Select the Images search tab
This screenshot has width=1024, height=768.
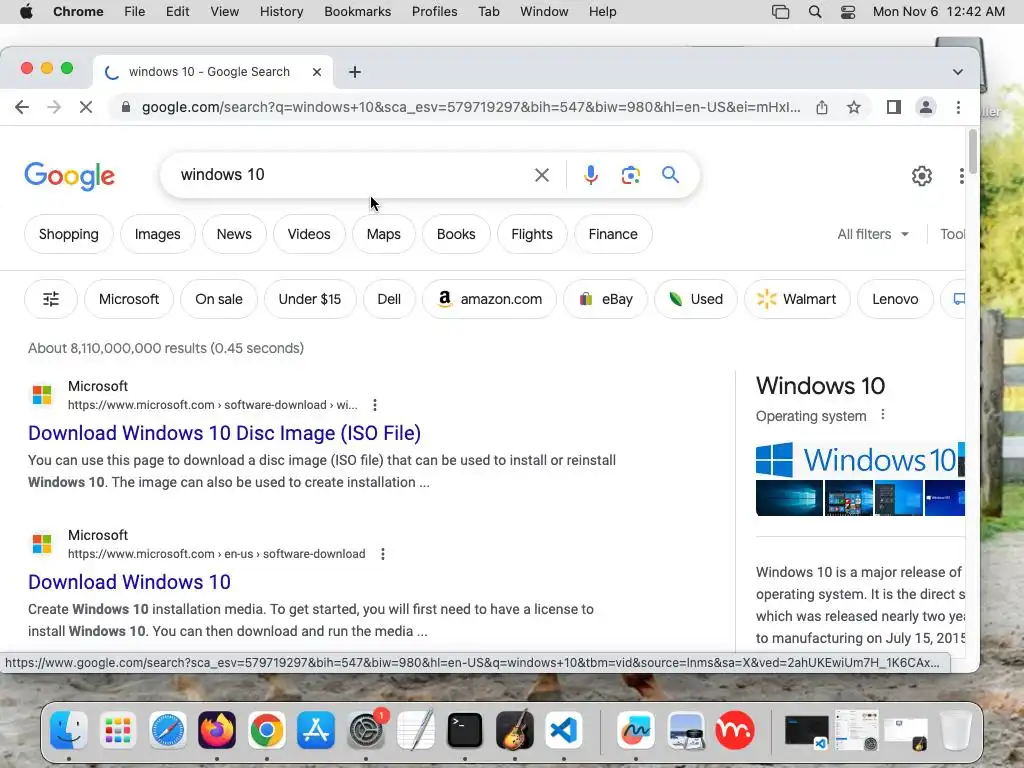click(157, 234)
